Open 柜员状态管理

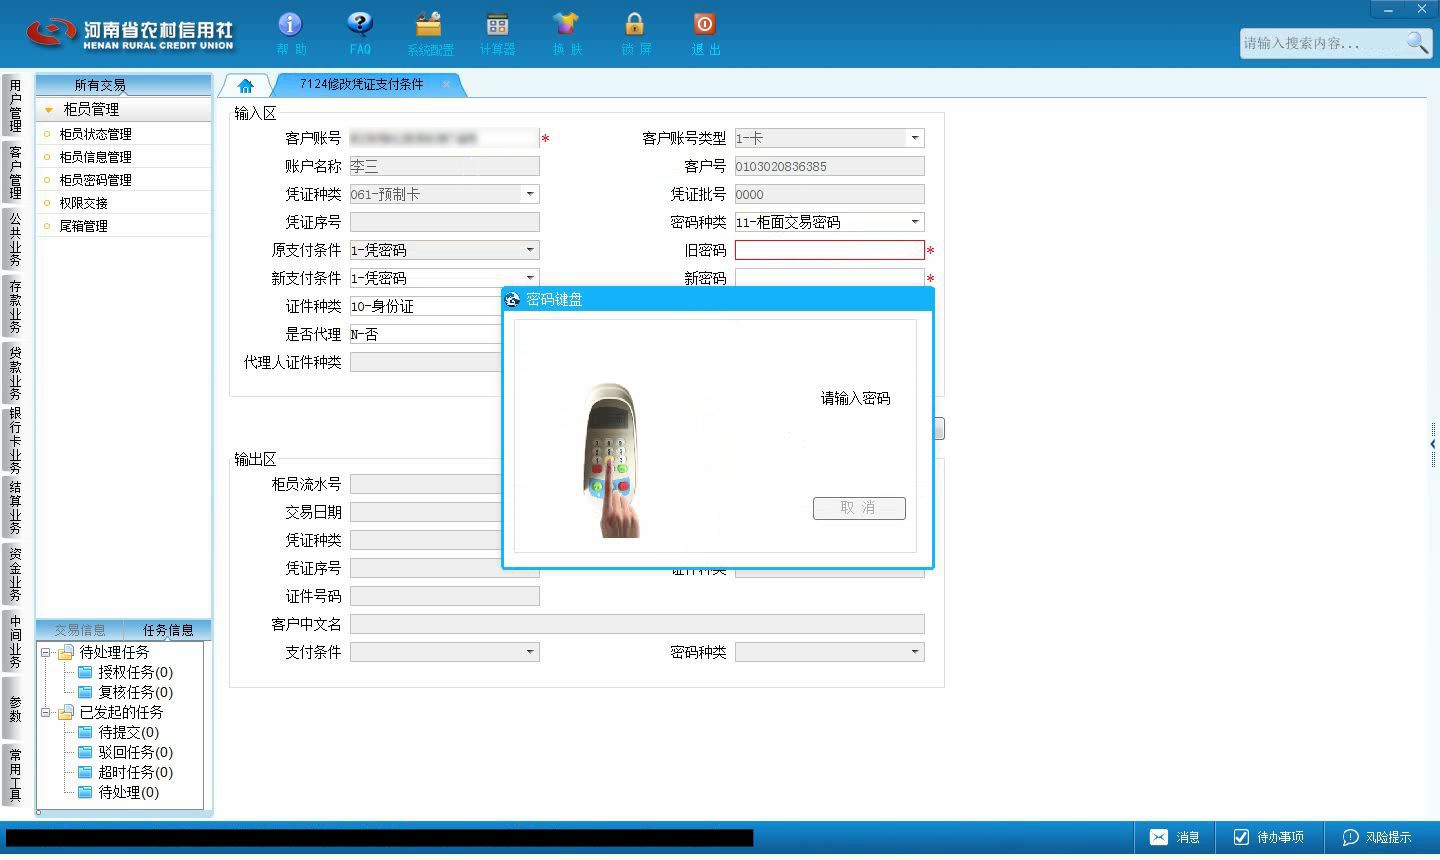[x=95, y=134]
